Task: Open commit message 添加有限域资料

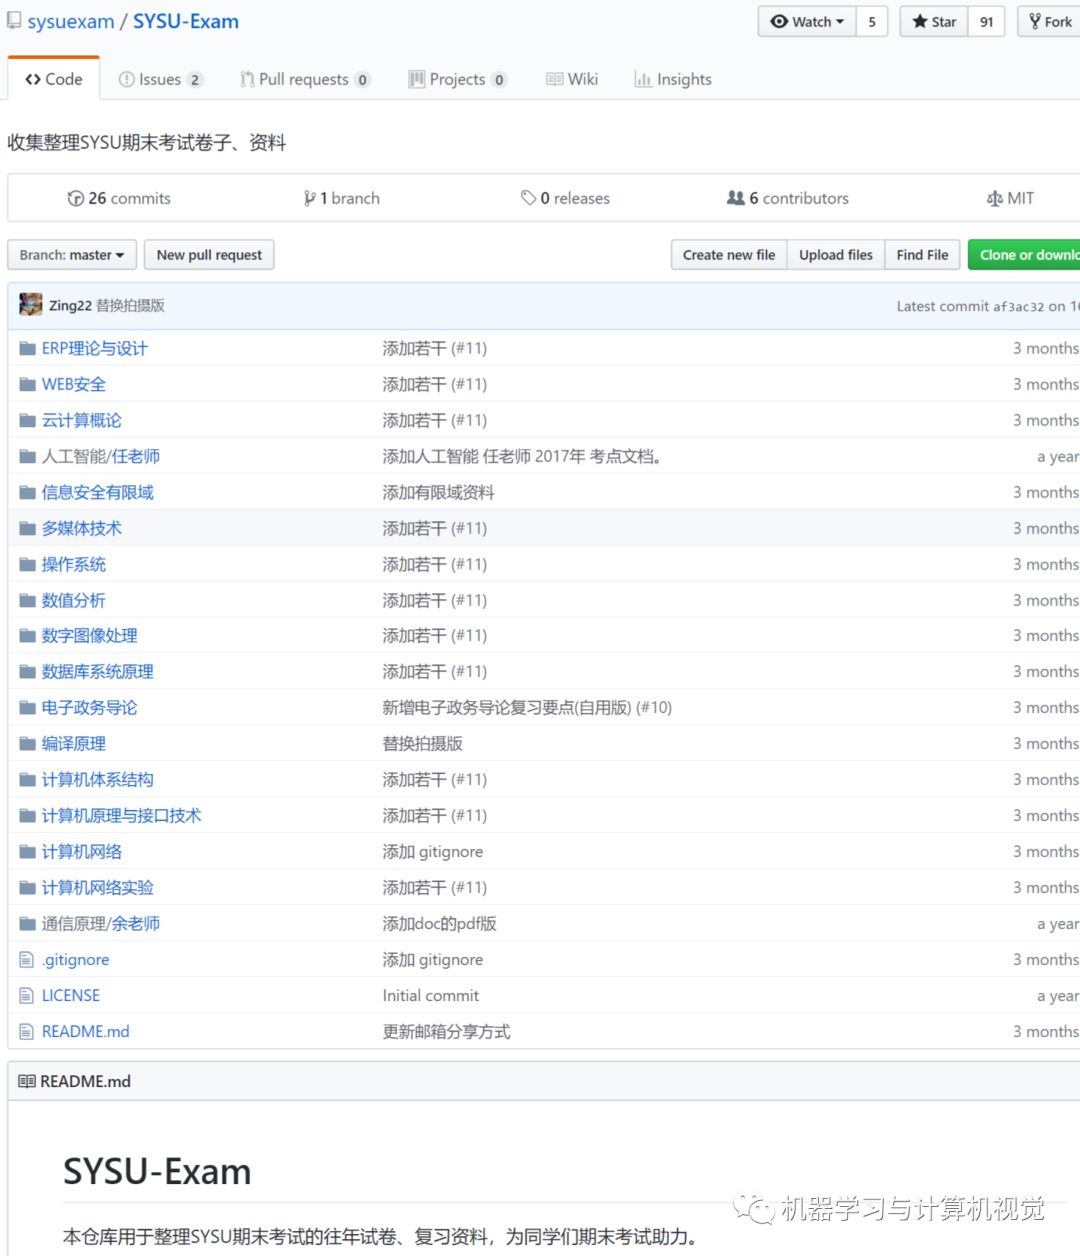Action: (438, 492)
